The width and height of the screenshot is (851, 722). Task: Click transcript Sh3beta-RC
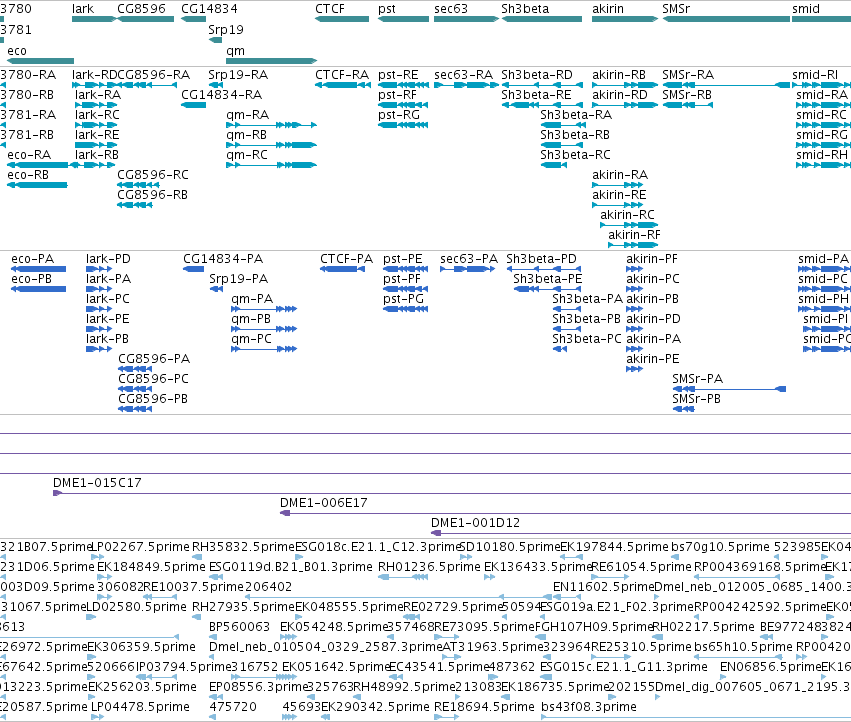[554, 165]
